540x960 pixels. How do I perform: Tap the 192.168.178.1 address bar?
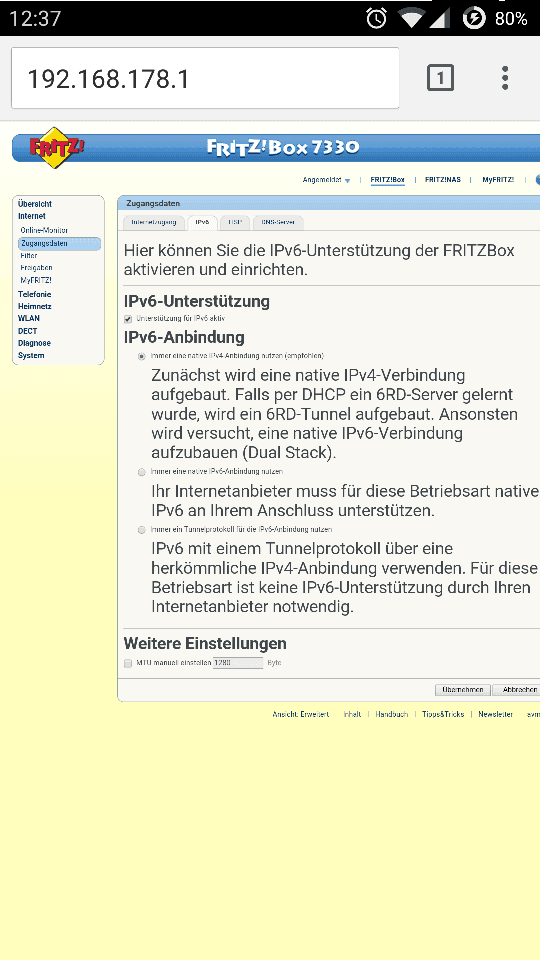pyautogui.click(x=205, y=78)
